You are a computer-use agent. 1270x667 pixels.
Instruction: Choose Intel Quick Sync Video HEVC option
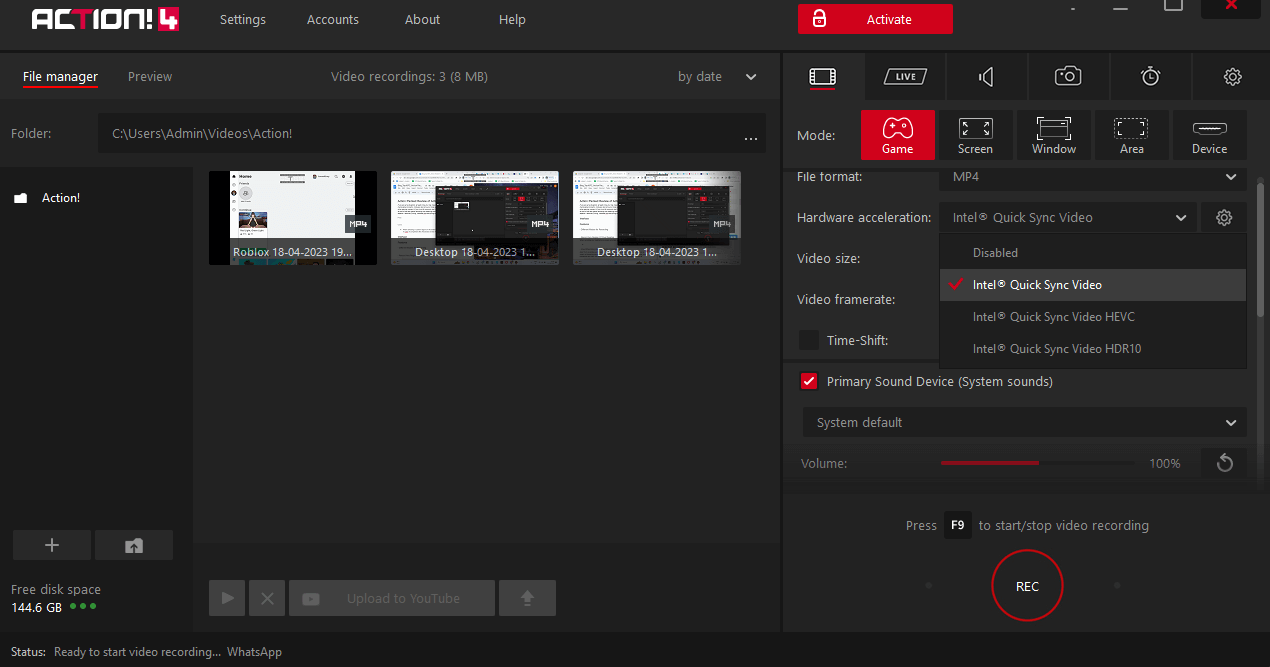(1093, 317)
